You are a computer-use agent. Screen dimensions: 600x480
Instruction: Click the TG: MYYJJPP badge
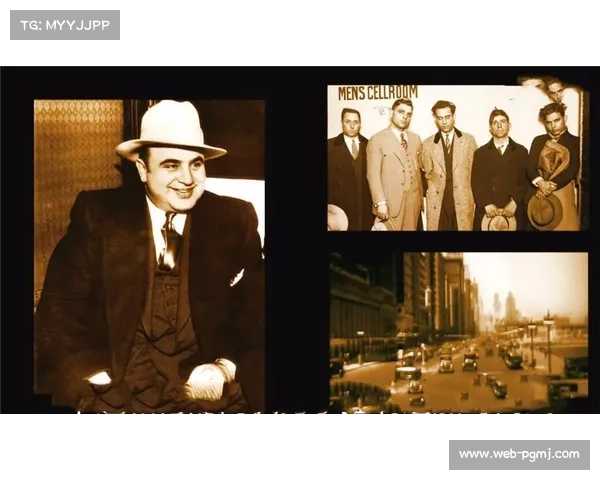tap(64, 24)
